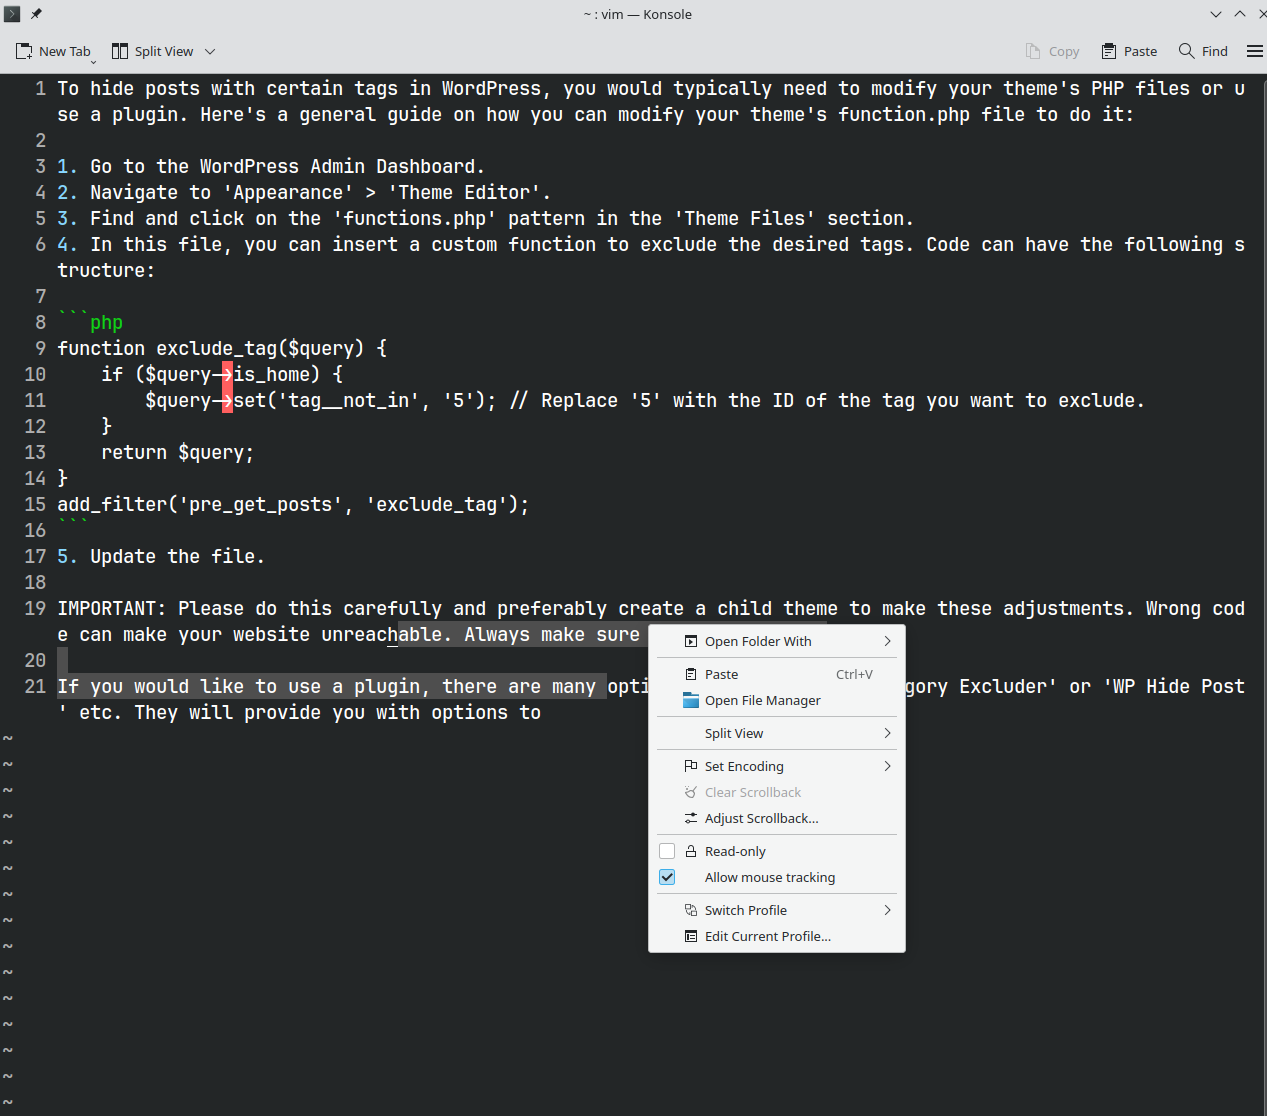Expand the Set Encoding submenu arrow
The image size is (1267, 1116).
tap(887, 766)
